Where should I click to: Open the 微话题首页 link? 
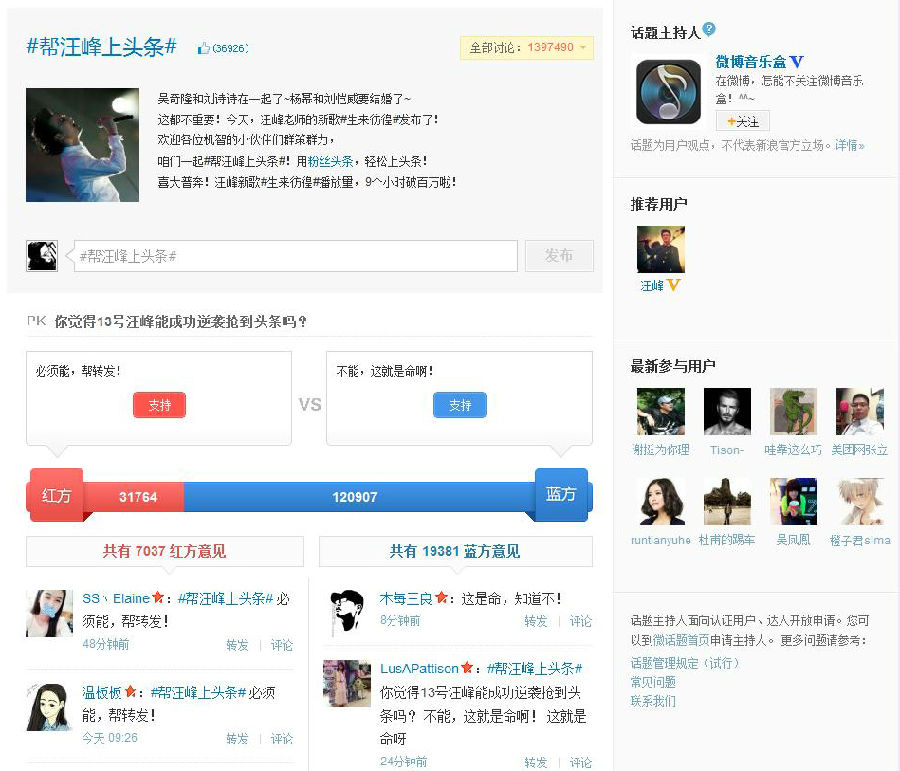coord(680,639)
